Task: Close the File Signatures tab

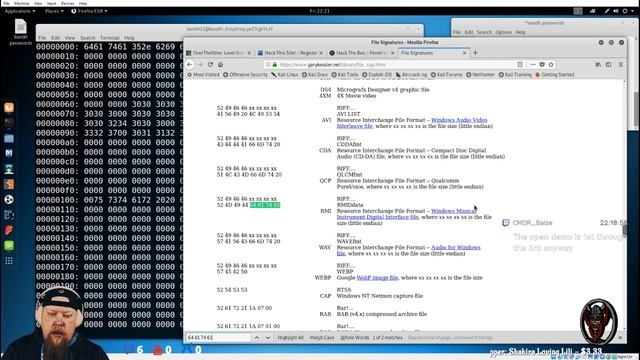Action: coord(464,53)
